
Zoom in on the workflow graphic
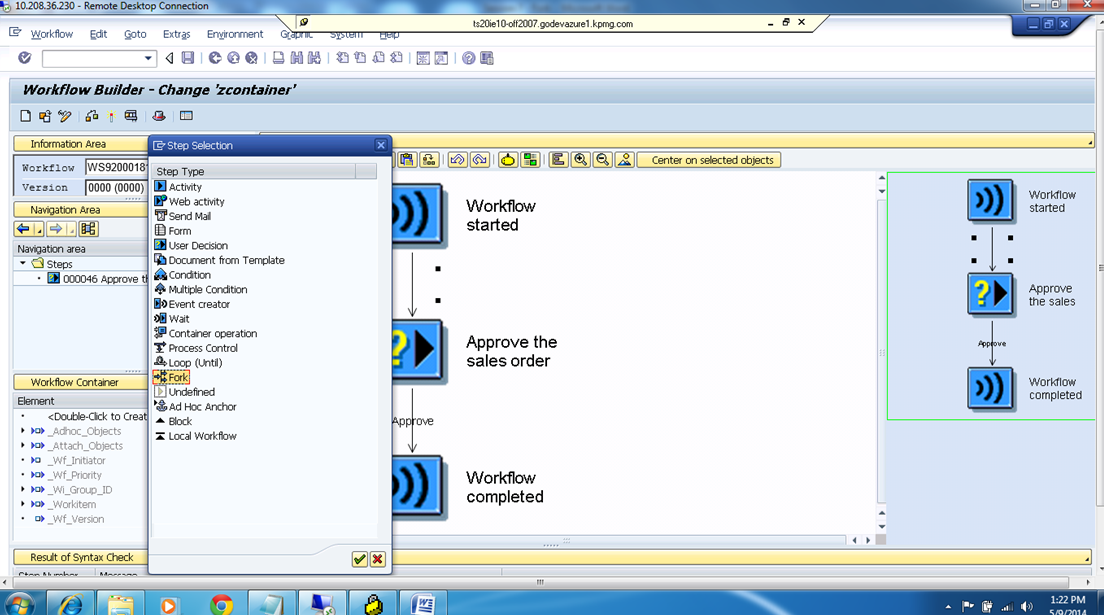point(580,160)
